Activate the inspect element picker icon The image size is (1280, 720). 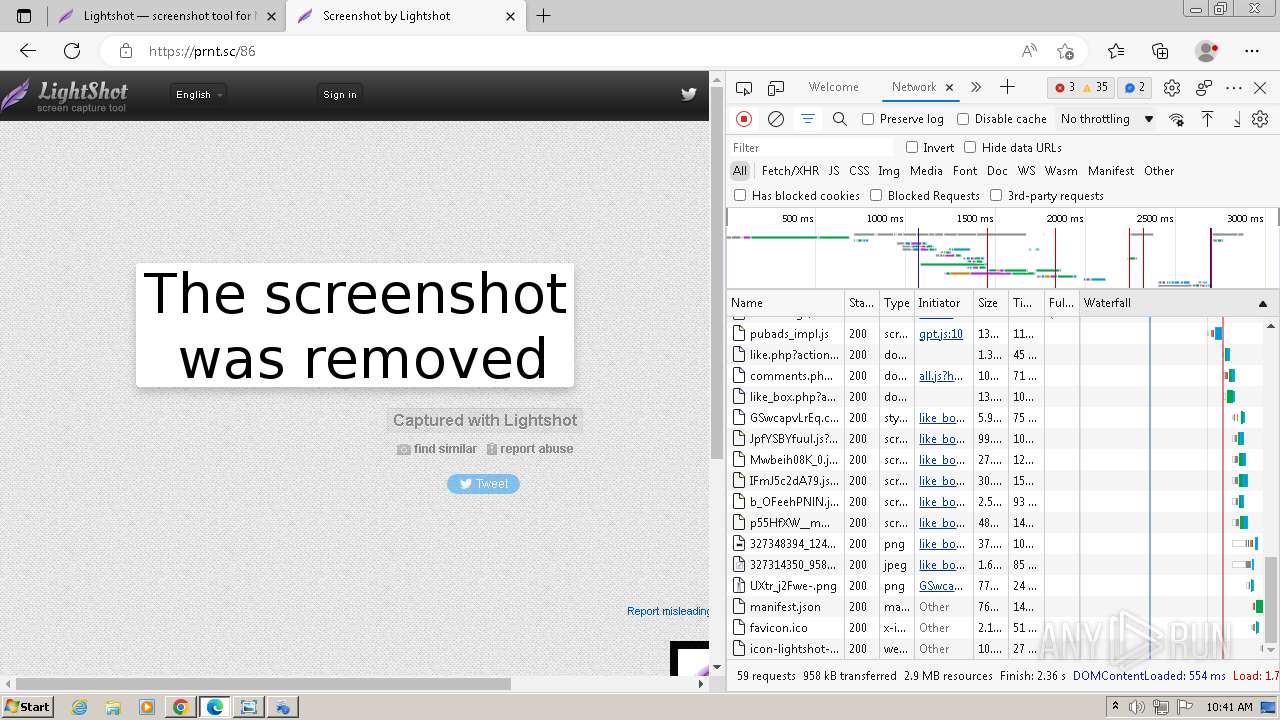pyautogui.click(x=744, y=88)
